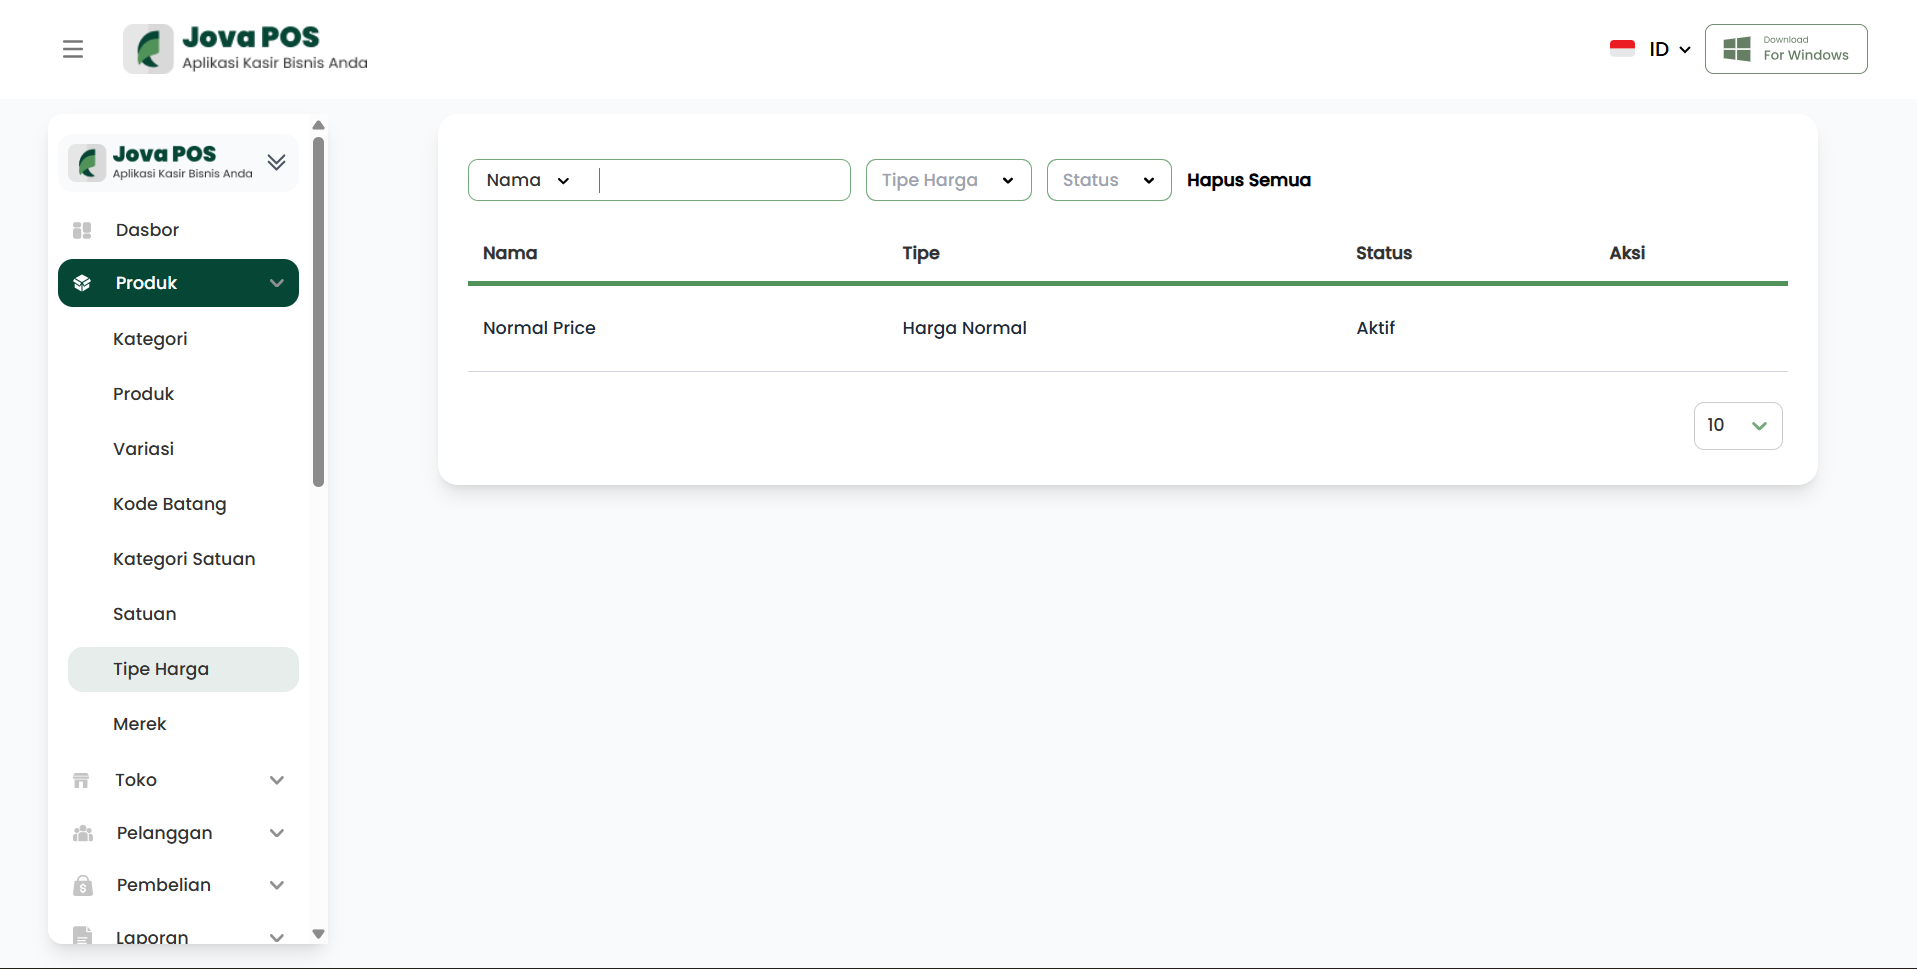
Task: Click the Toko store icon
Action: click(81, 780)
